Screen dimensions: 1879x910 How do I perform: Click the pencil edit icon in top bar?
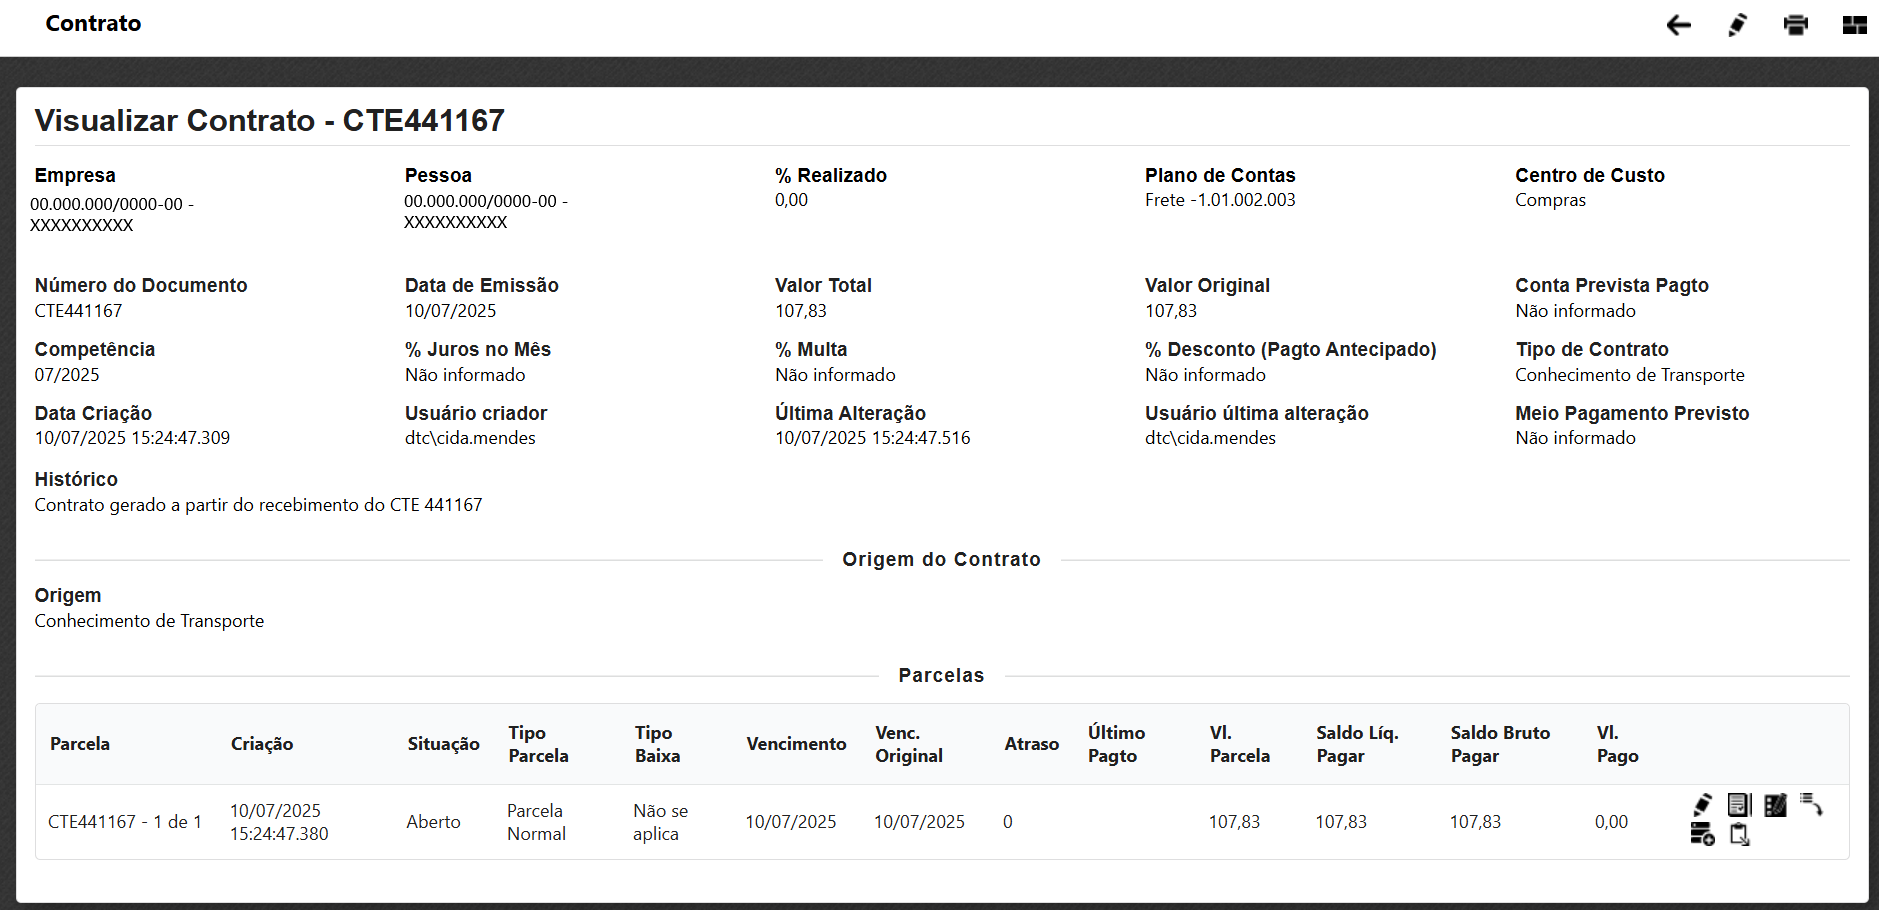click(x=1737, y=25)
